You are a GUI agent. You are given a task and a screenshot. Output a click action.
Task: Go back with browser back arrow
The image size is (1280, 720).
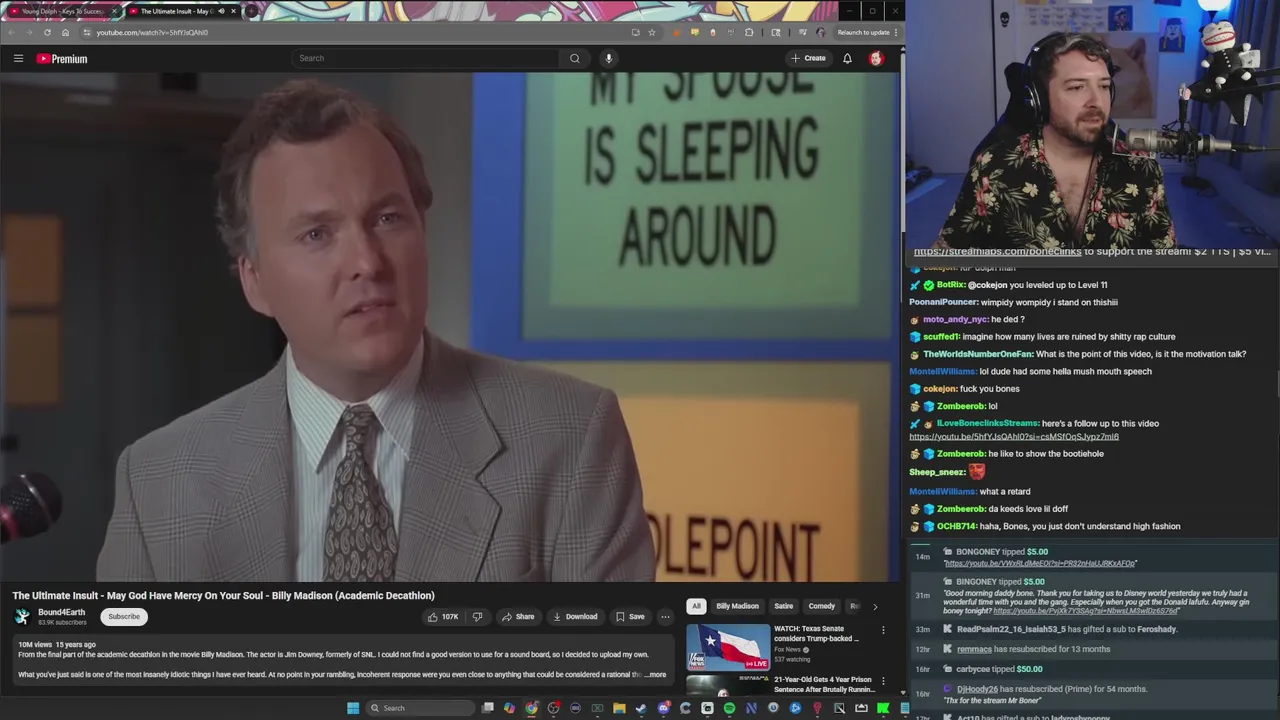(x=12, y=32)
